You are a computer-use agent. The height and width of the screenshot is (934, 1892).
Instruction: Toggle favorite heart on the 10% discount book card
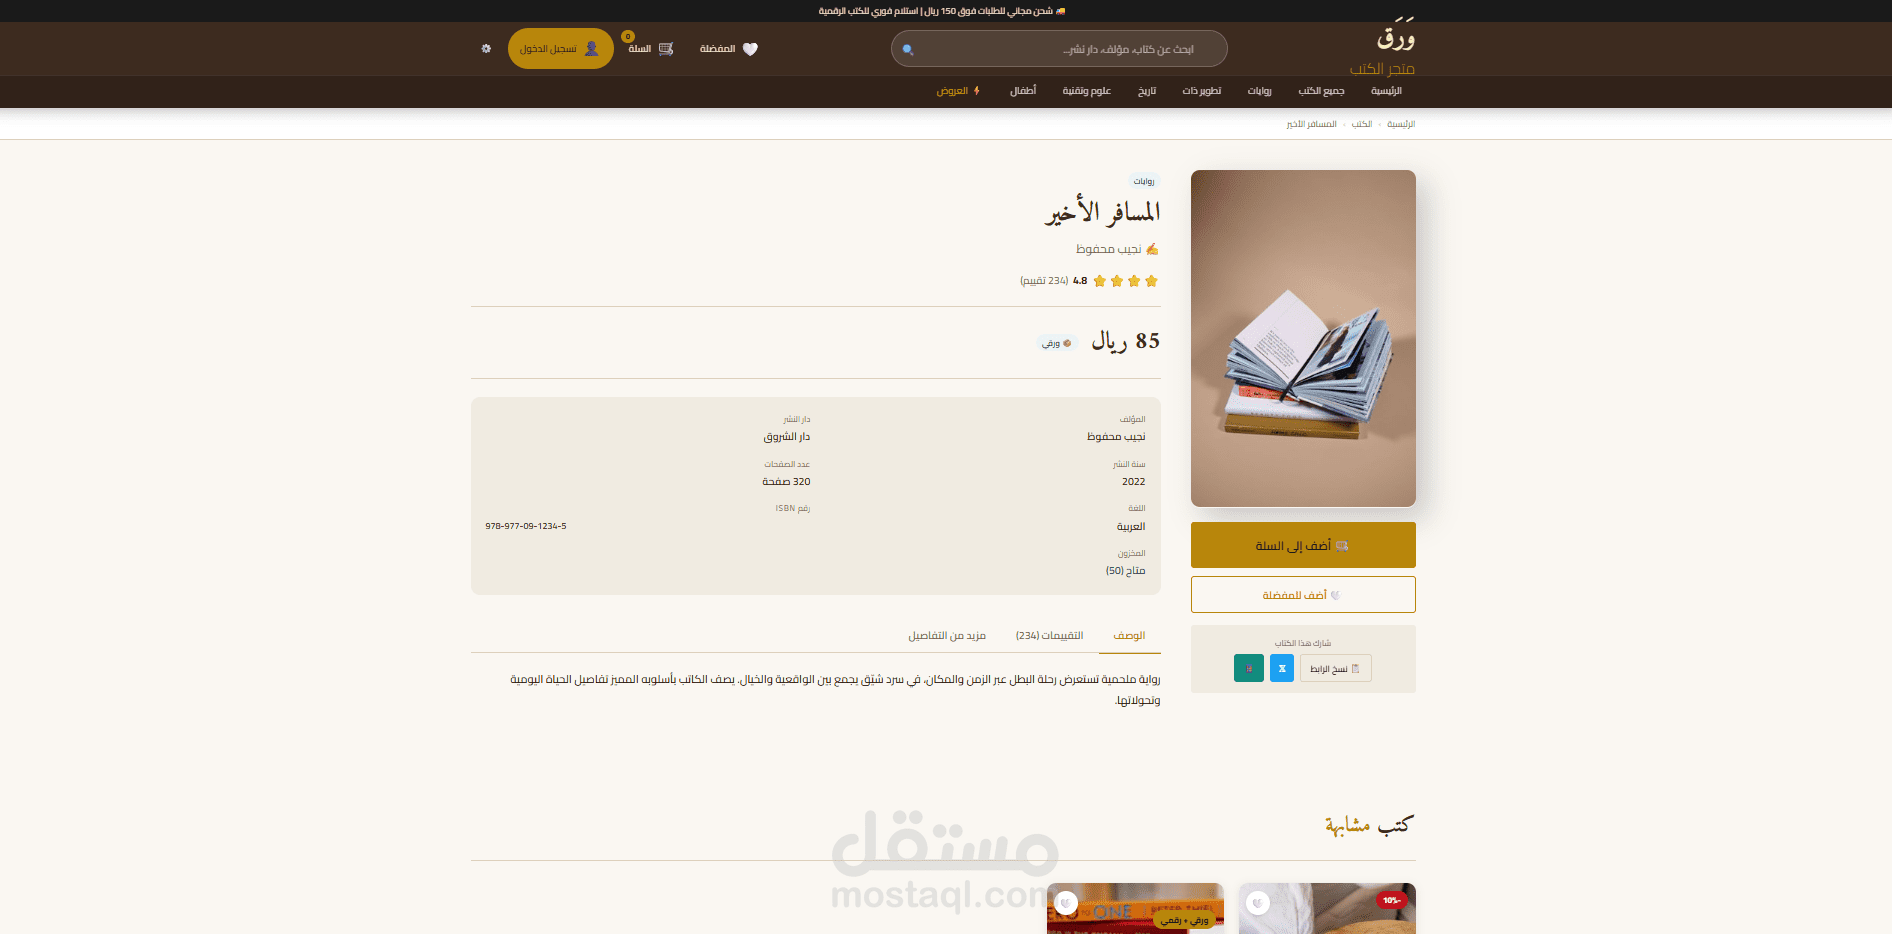tap(1258, 903)
